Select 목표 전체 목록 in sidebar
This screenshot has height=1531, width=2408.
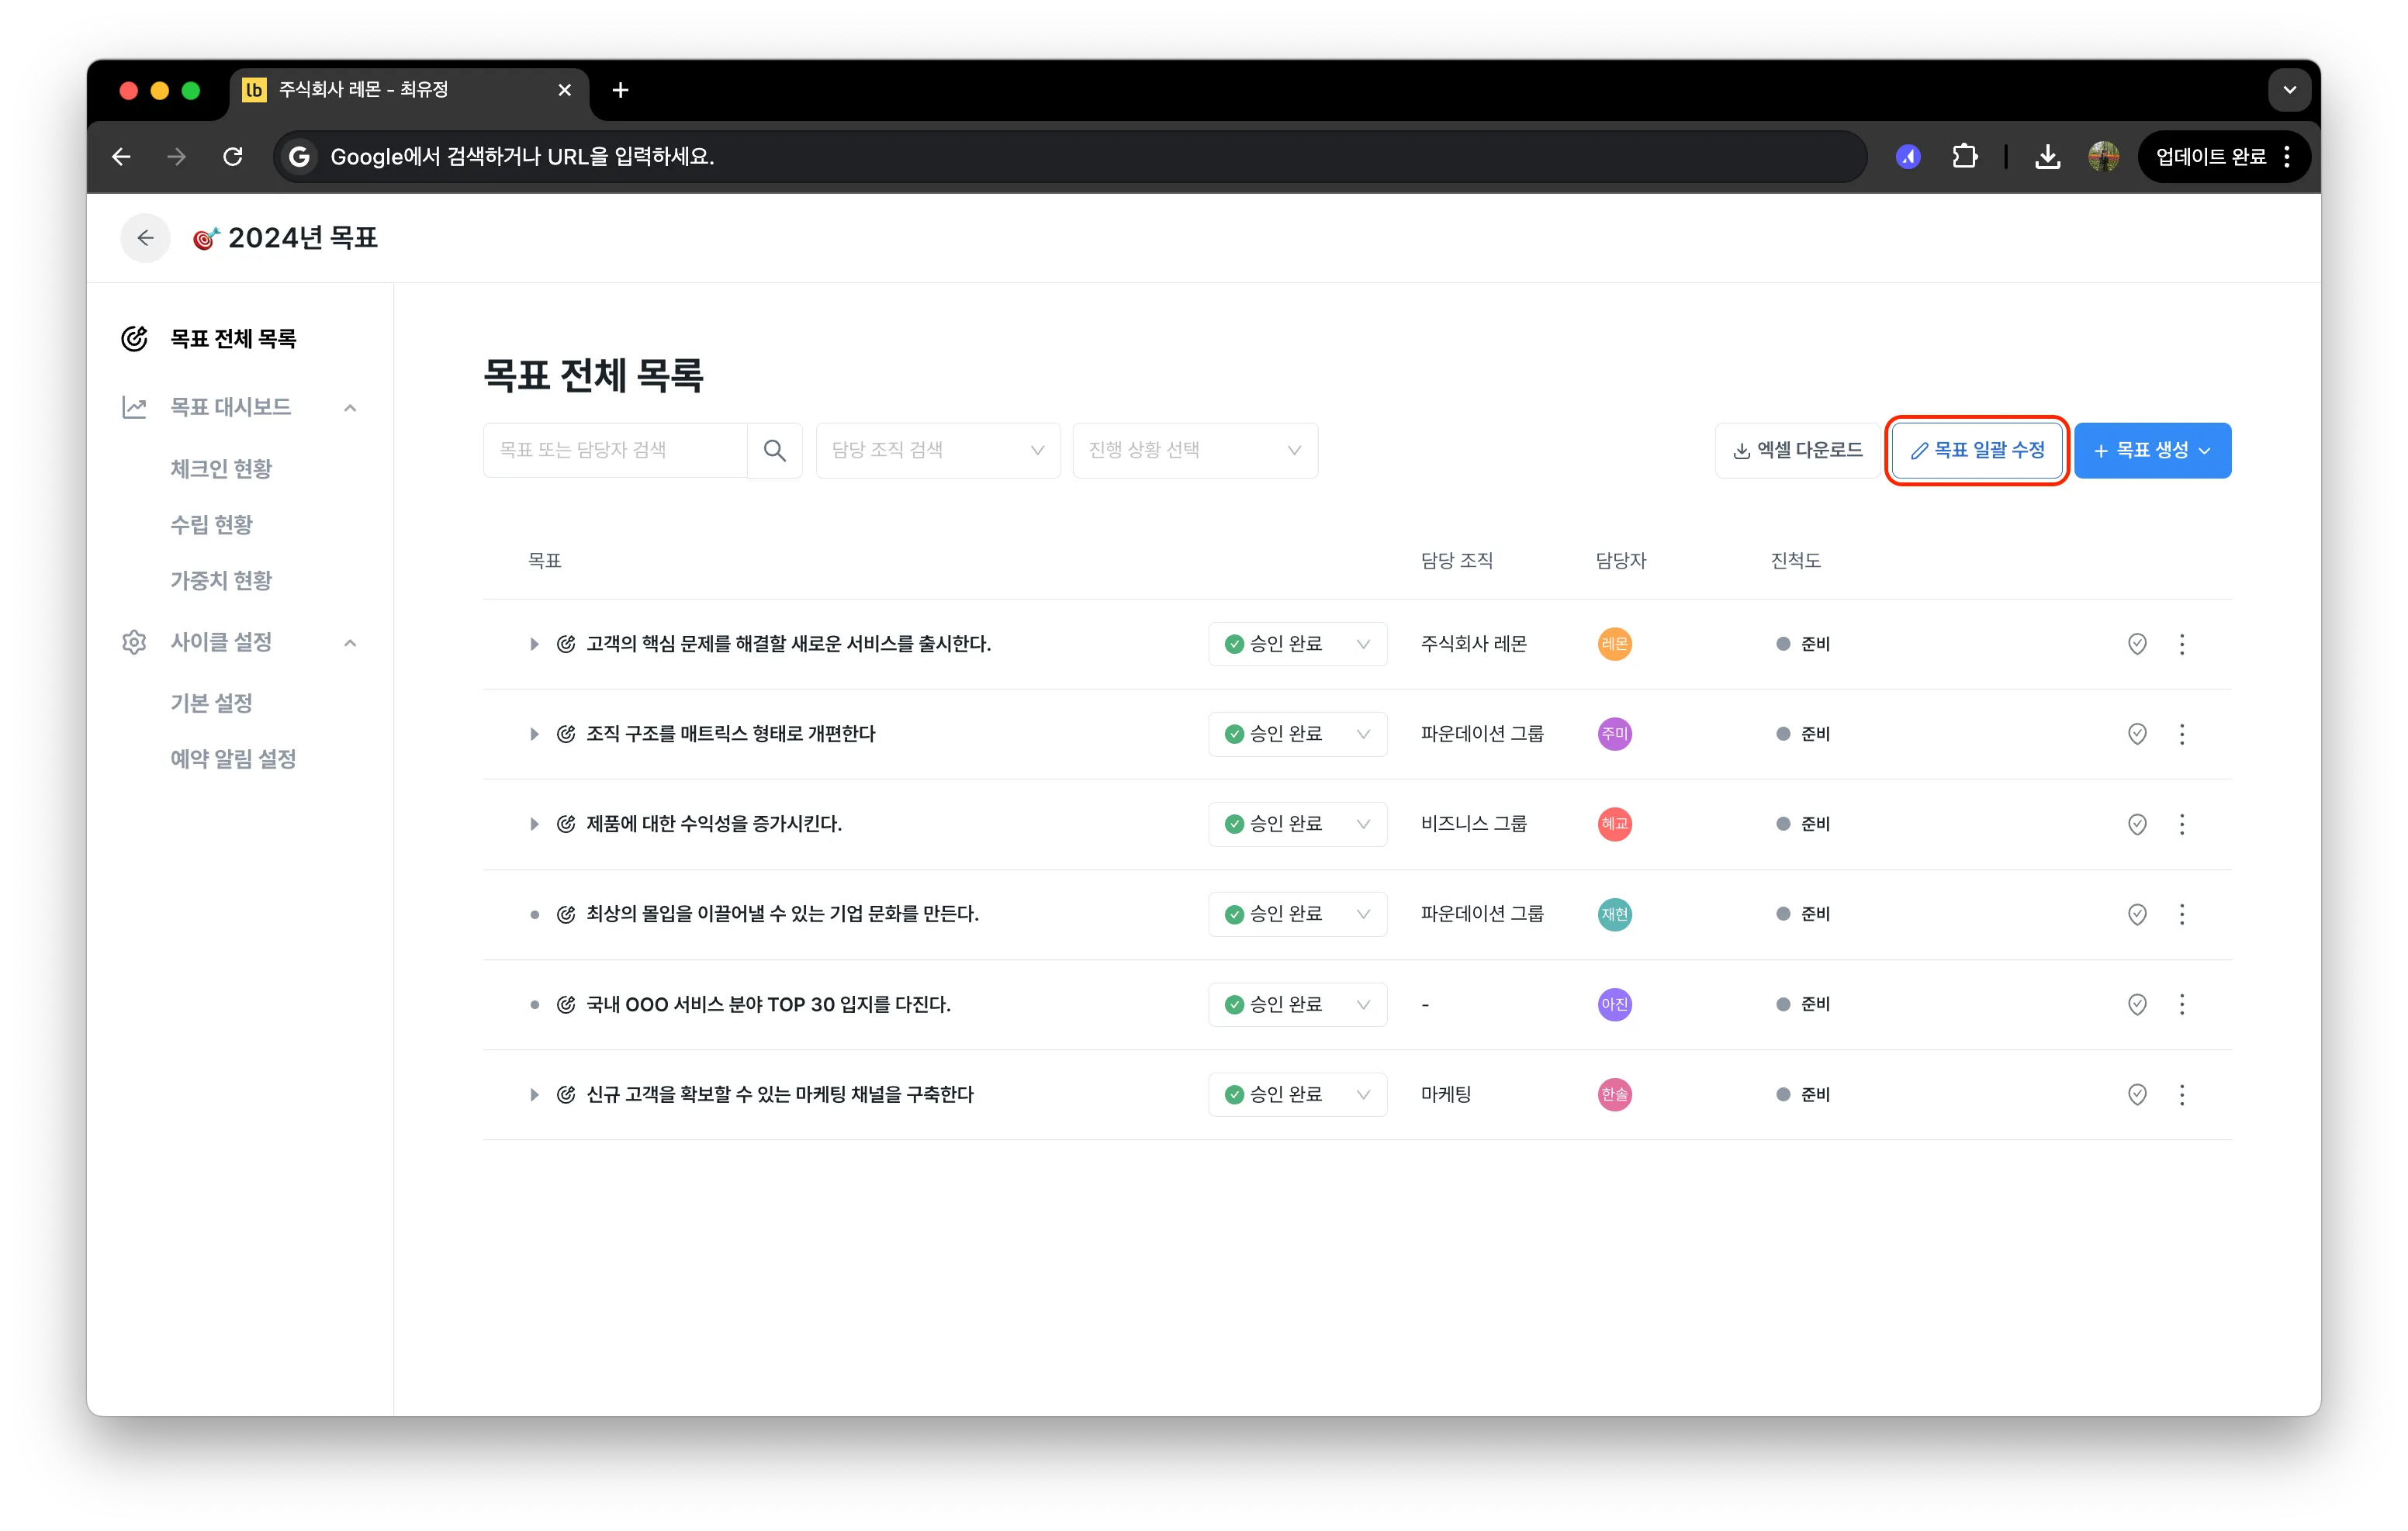[233, 339]
